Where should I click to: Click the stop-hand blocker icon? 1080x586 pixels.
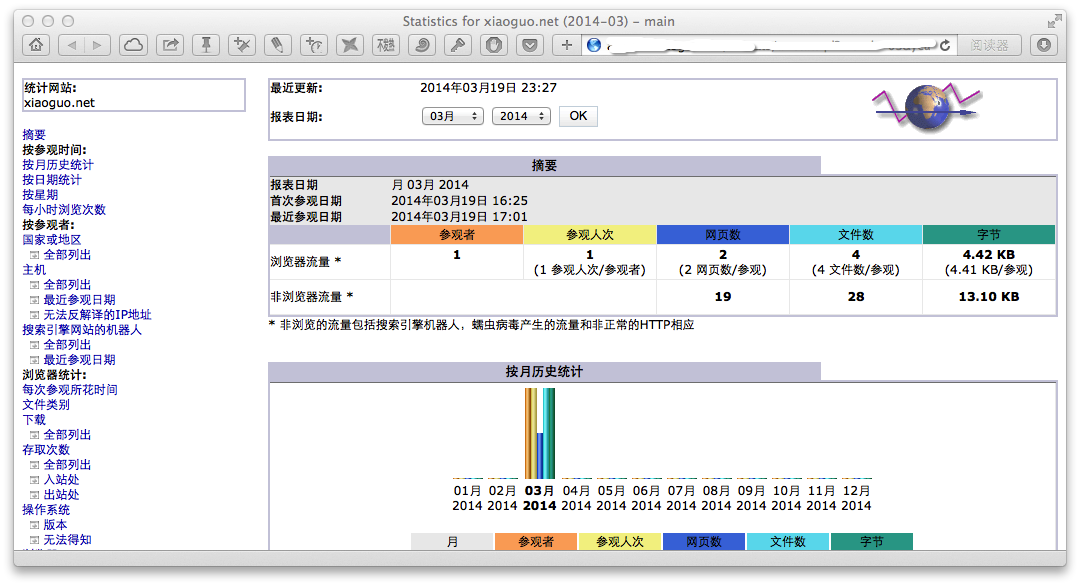click(494, 45)
